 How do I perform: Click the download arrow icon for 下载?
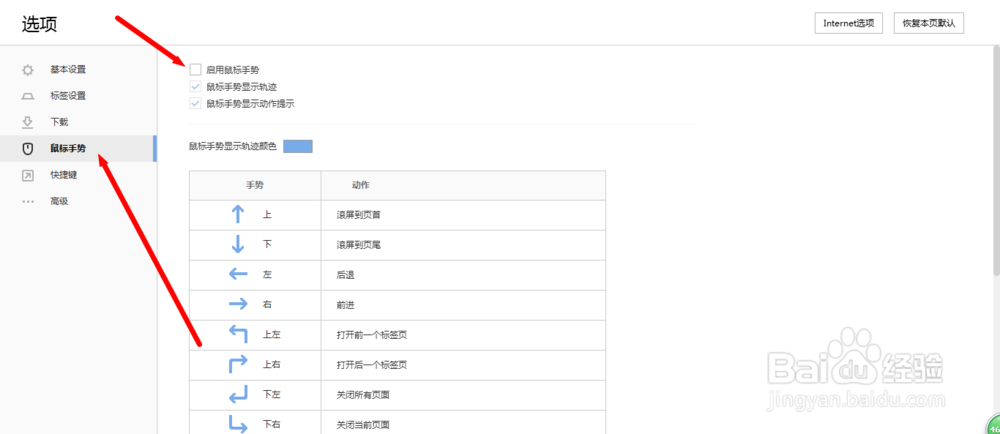pyautogui.click(x=27, y=122)
